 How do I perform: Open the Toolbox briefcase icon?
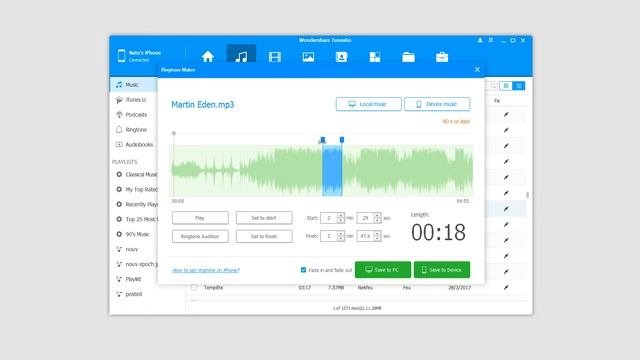(x=442, y=57)
